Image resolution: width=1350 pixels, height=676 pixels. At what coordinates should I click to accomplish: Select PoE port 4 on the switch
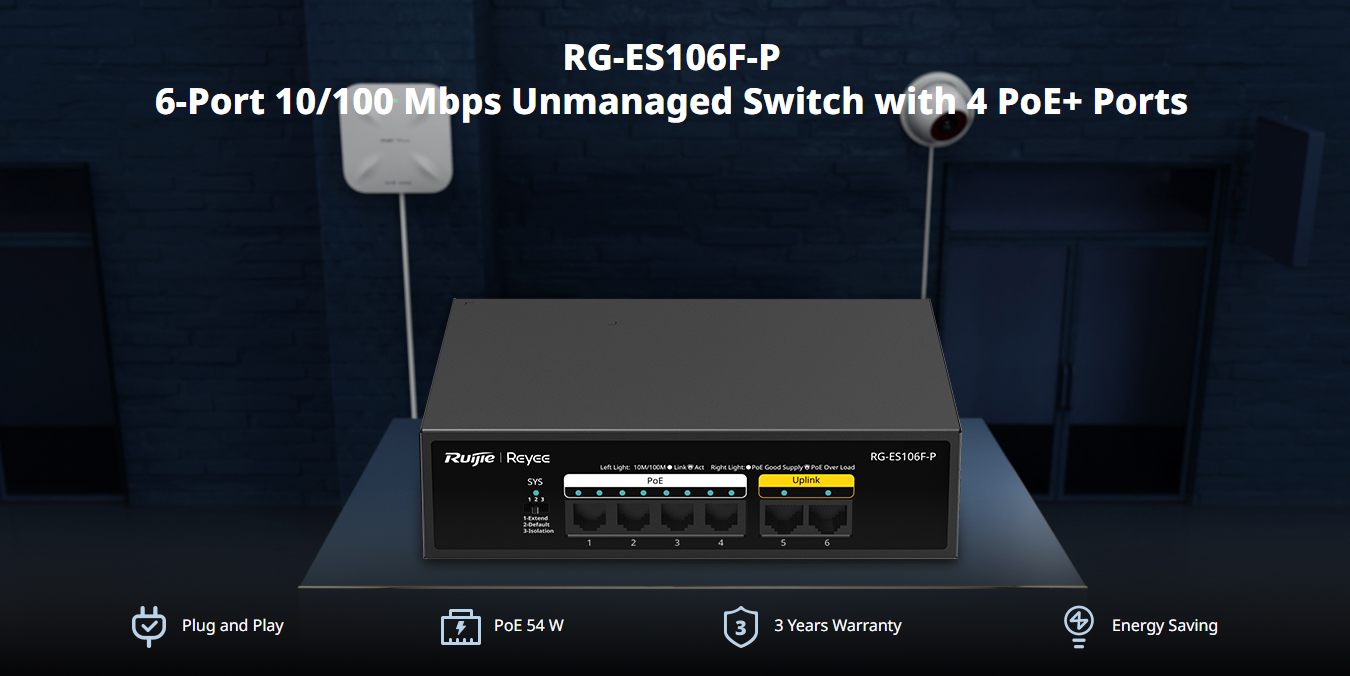[721, 518]
